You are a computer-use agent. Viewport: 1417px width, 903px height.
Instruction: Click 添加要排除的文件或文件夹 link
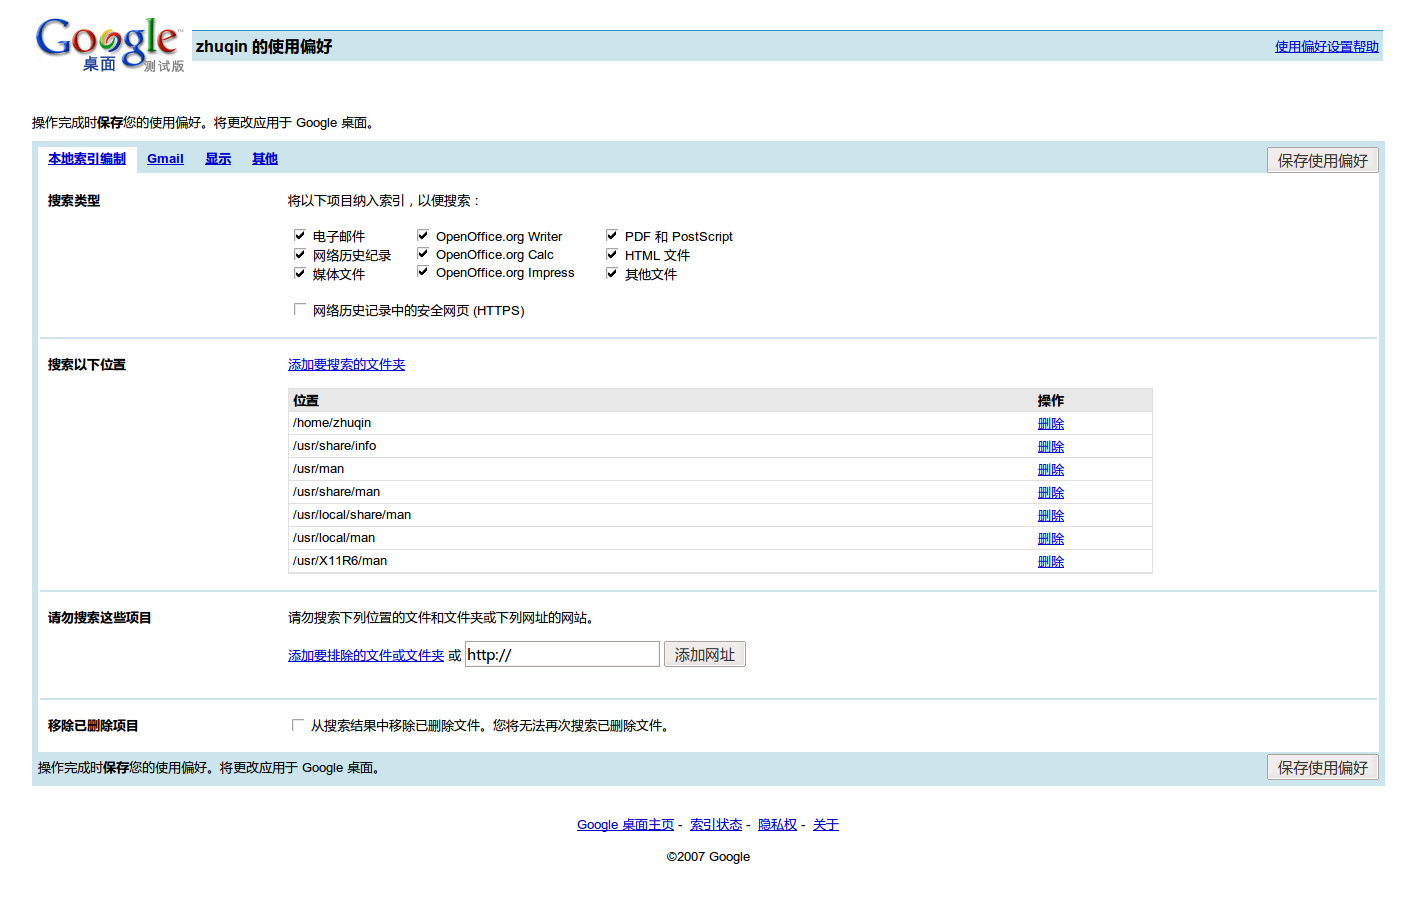pyautogui.click(x=366, y=656)
